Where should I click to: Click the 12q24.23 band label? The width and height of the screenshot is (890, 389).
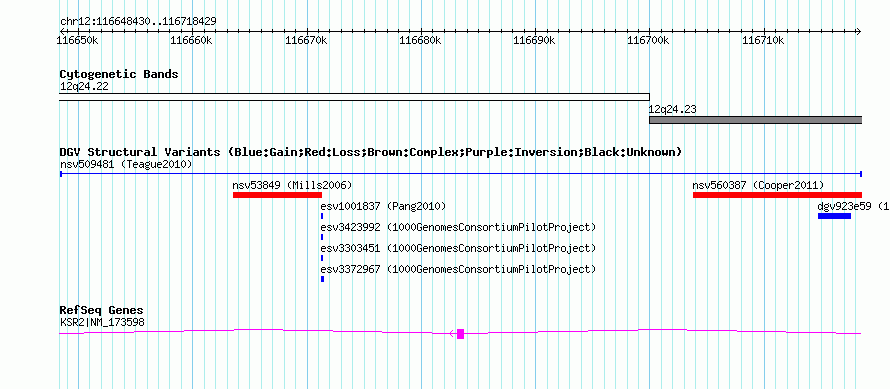(x=673, y=110)
